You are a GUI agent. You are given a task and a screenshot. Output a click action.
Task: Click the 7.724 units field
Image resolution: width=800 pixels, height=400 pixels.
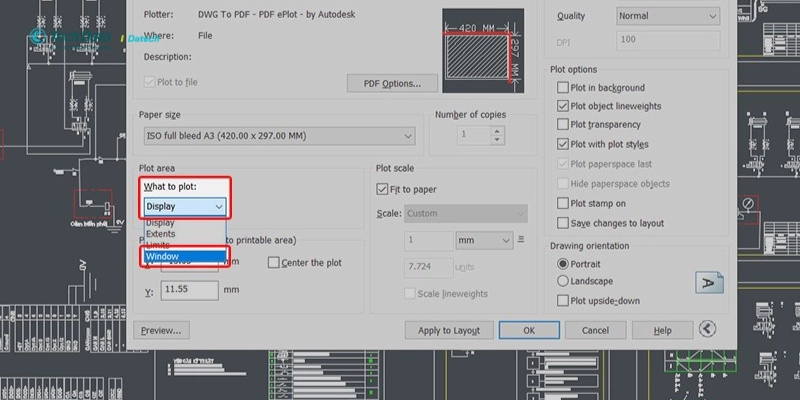429,267
